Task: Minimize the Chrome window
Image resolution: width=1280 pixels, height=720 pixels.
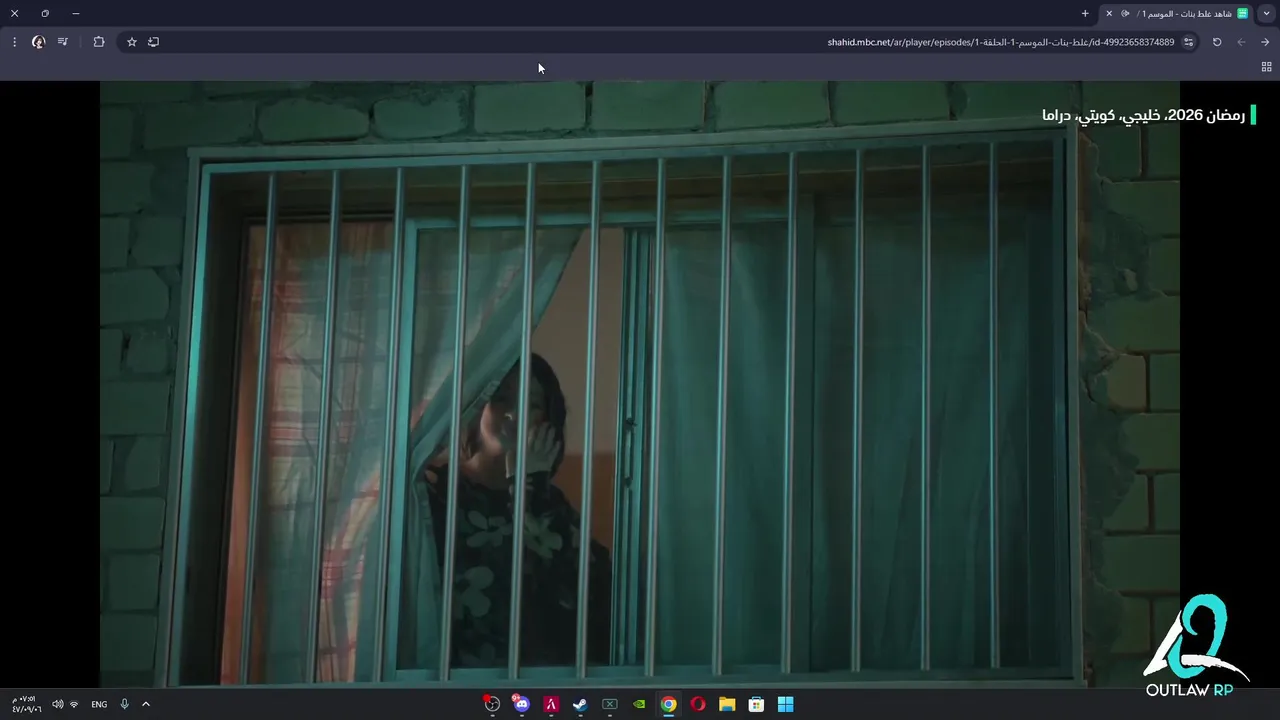Action: 76,13
